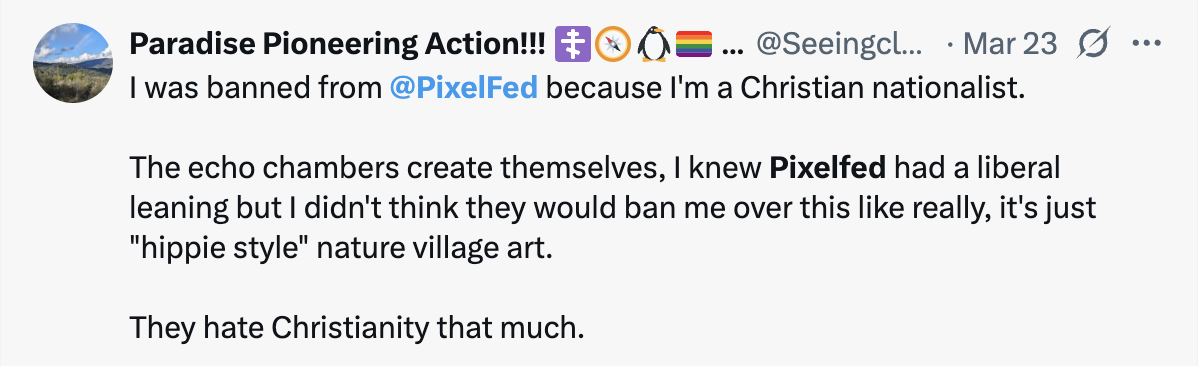Click the purple Orthodox cross emoji
1198x366 pixels.
(x=573, y=45)
